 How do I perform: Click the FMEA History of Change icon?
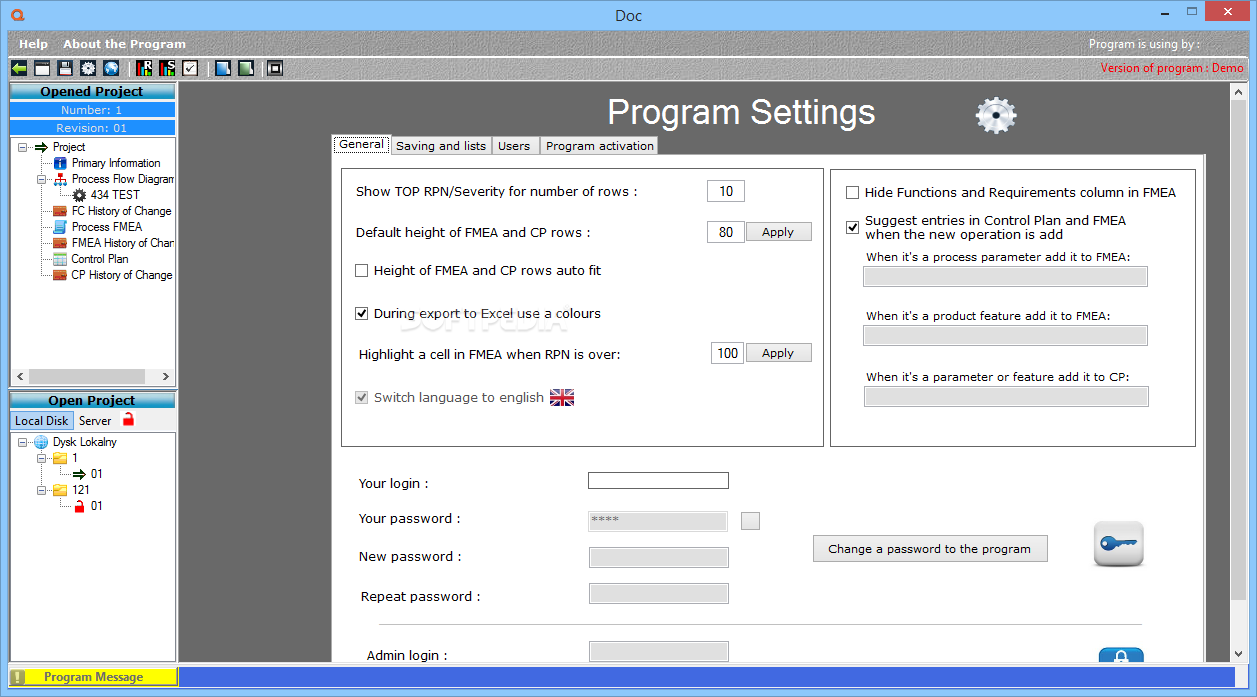(60, 243)
